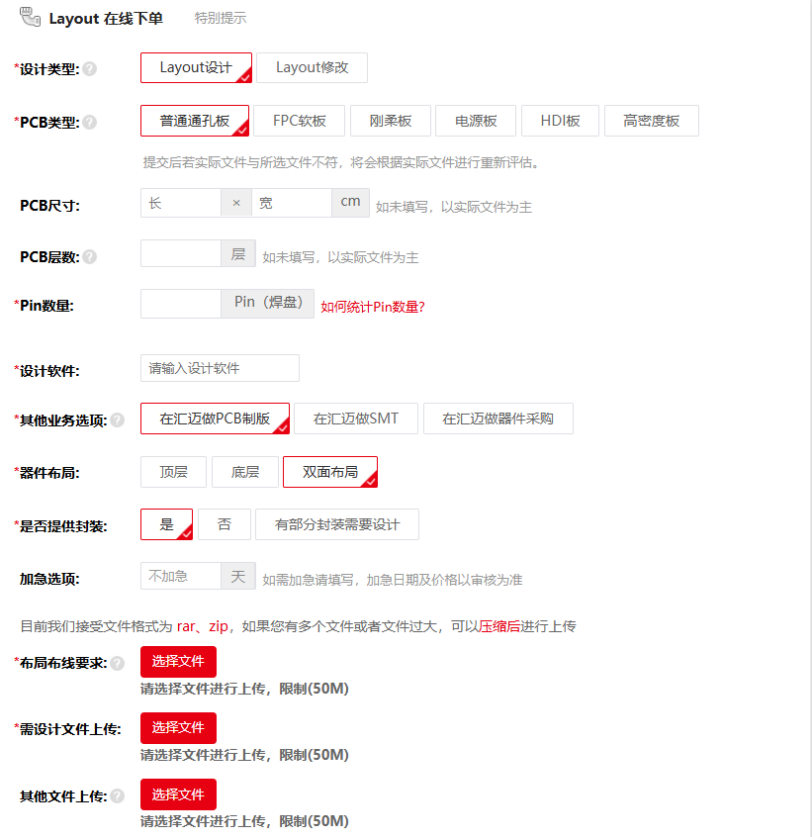Screen dimensions: 812x837
Task: Click the Layout 在线下单 header icon
Action: click(30, 17)
